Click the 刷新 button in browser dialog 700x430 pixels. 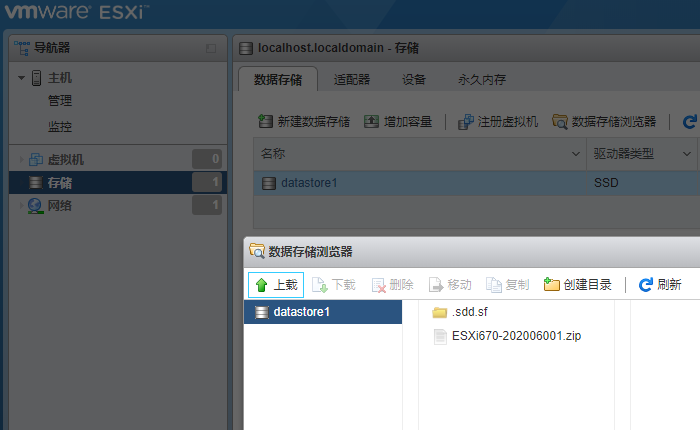660,285
